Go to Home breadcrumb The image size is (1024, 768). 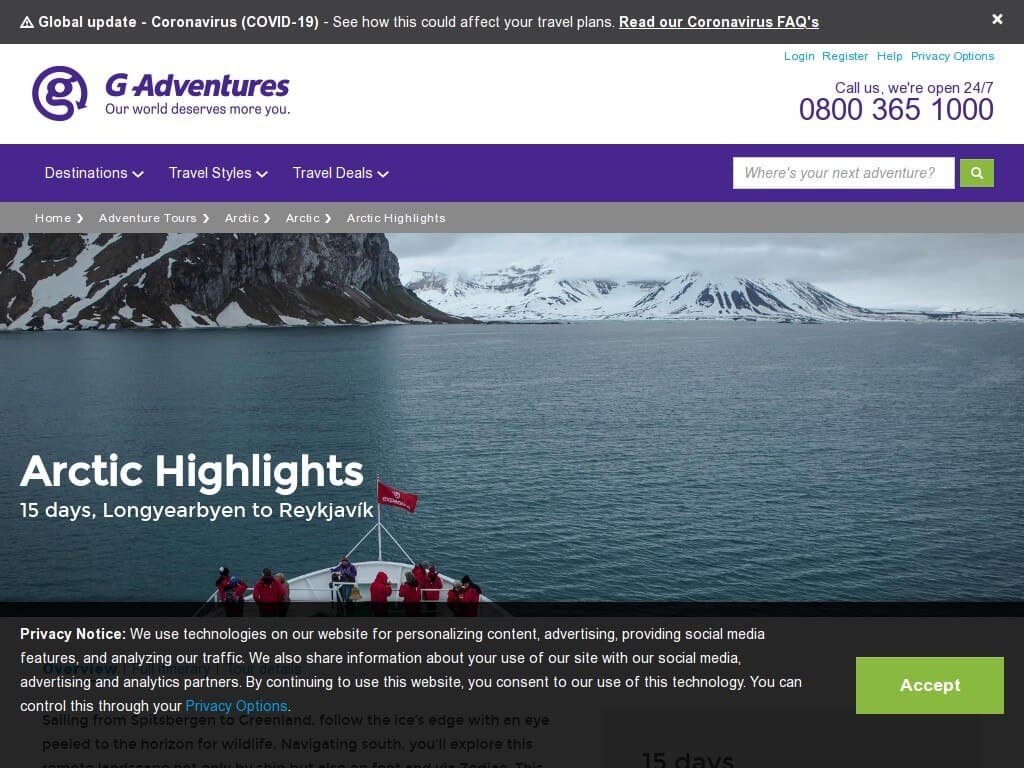coord(53,218)
